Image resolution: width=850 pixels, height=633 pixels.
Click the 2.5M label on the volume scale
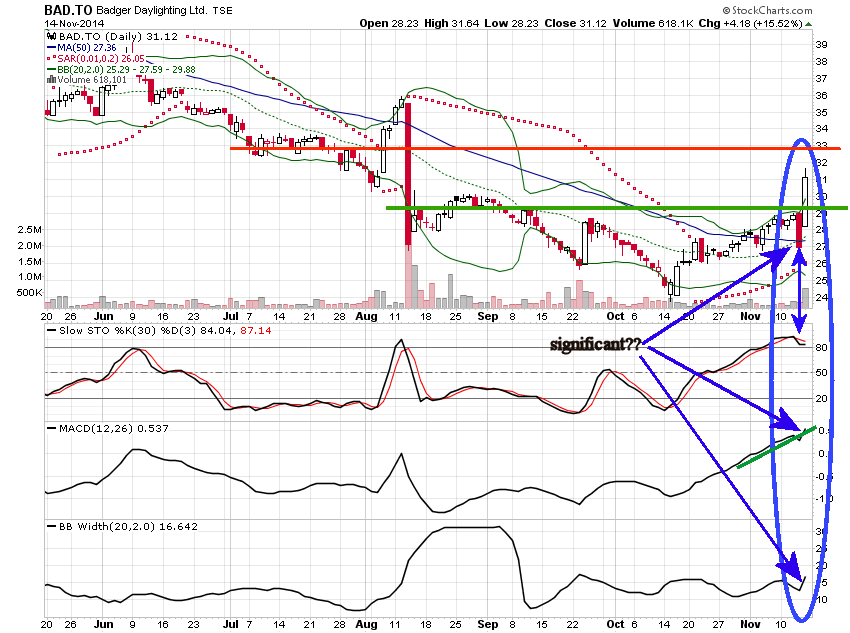click(29, 230)
